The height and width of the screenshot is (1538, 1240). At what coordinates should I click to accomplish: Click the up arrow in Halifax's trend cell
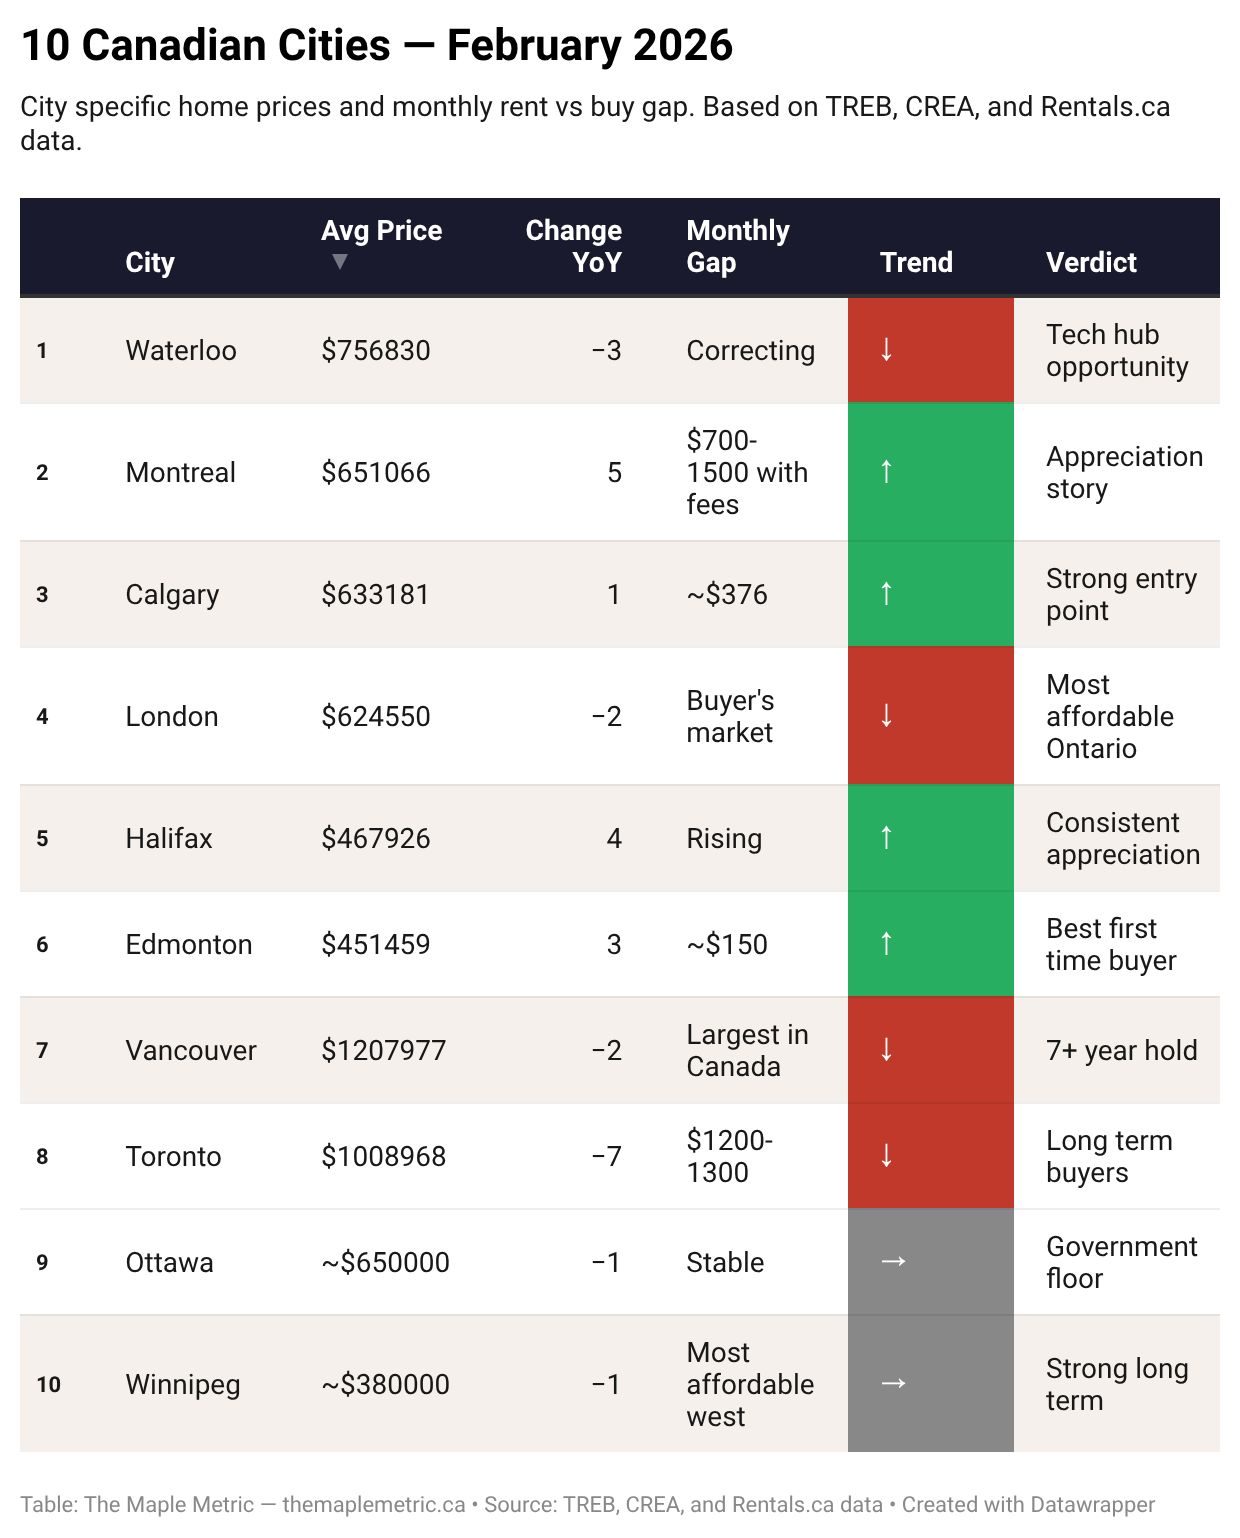(x=886, y=837)
